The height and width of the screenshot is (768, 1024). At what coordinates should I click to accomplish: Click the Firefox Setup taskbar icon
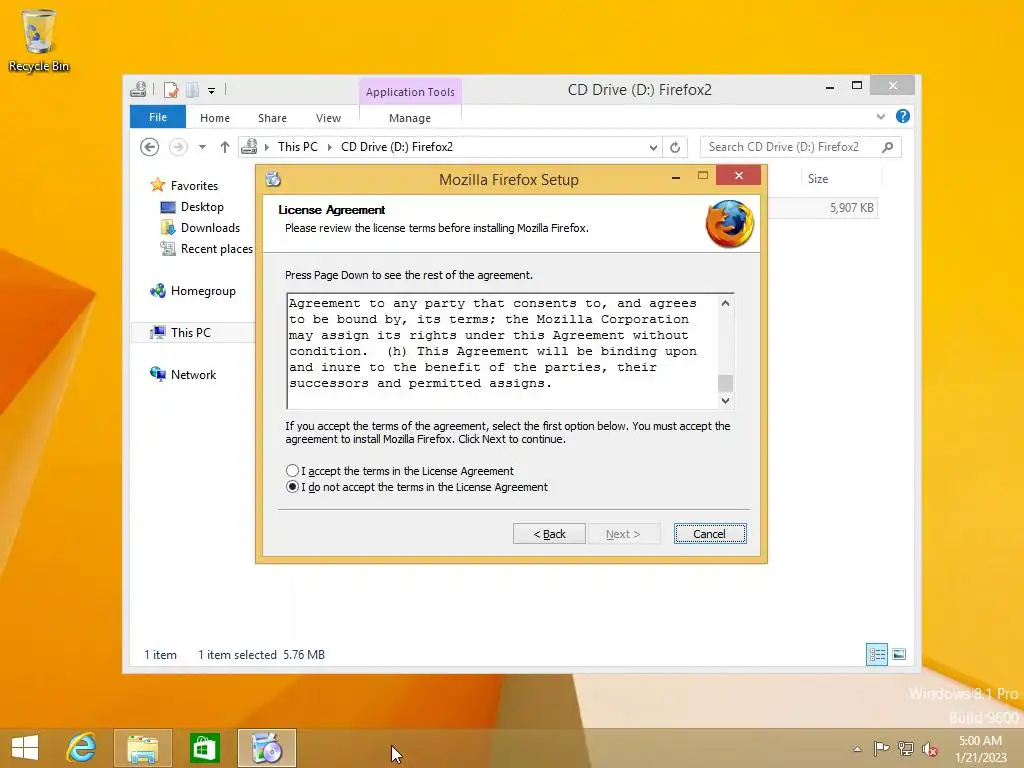266,748
